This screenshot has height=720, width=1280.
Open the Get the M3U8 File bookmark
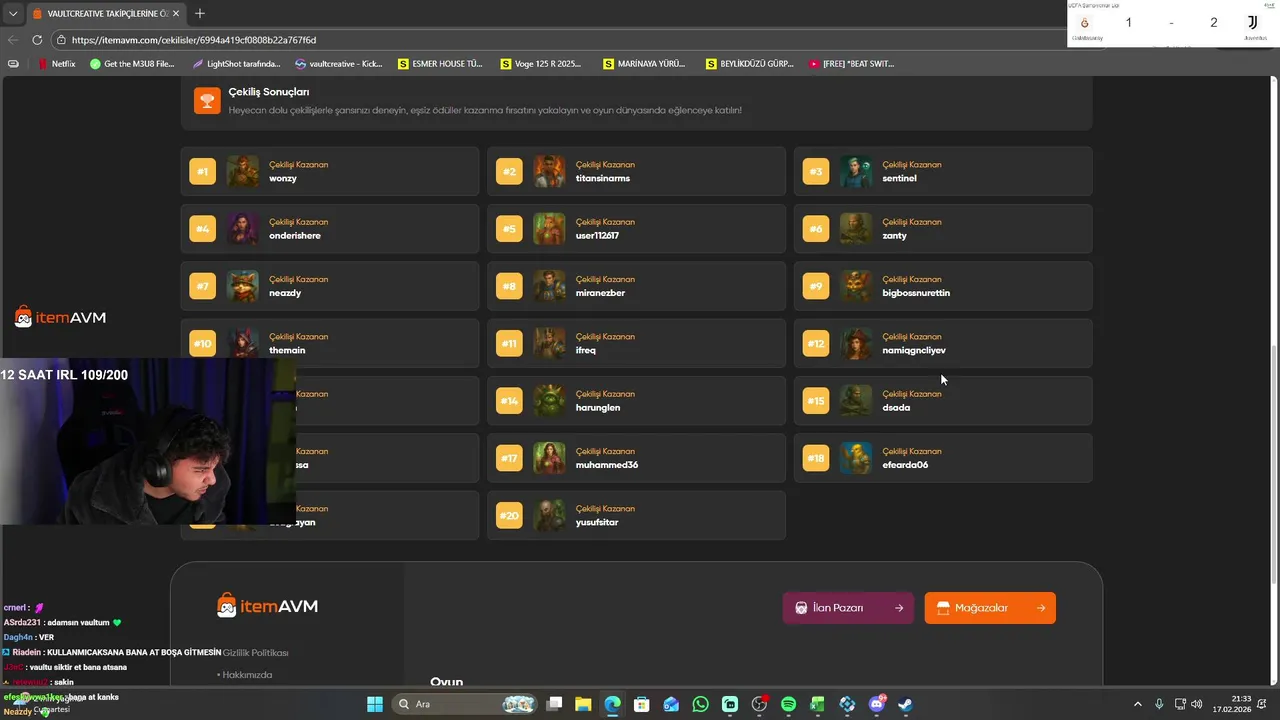(132, 63)
